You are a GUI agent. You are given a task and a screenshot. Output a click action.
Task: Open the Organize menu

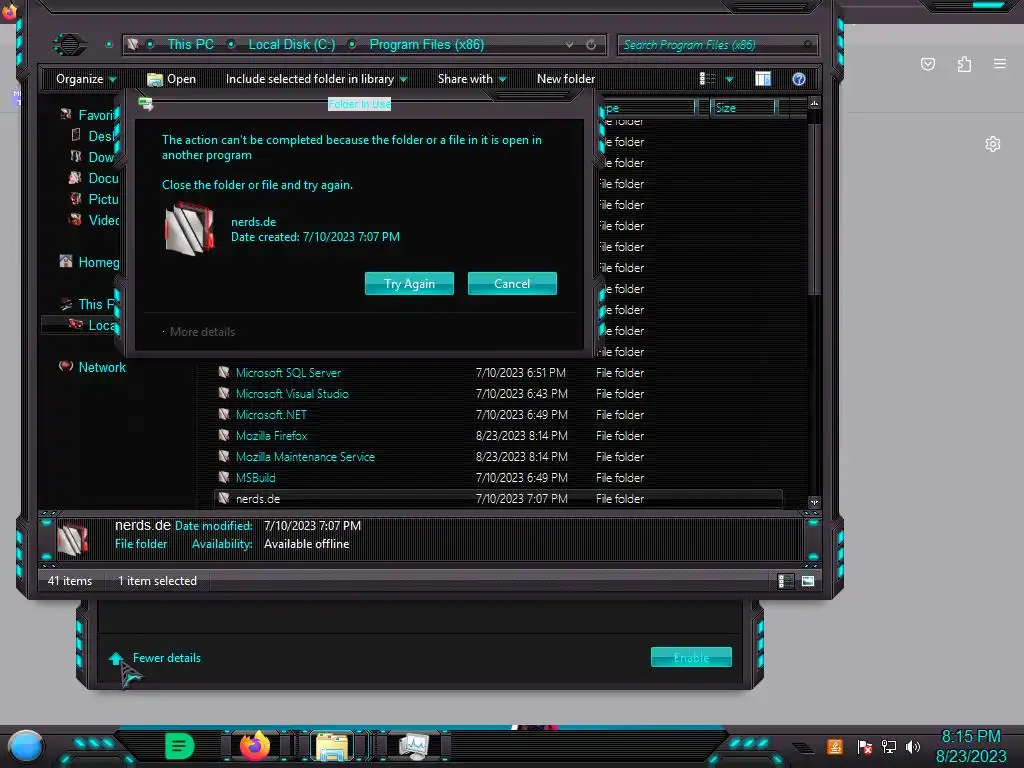point(86,79)
